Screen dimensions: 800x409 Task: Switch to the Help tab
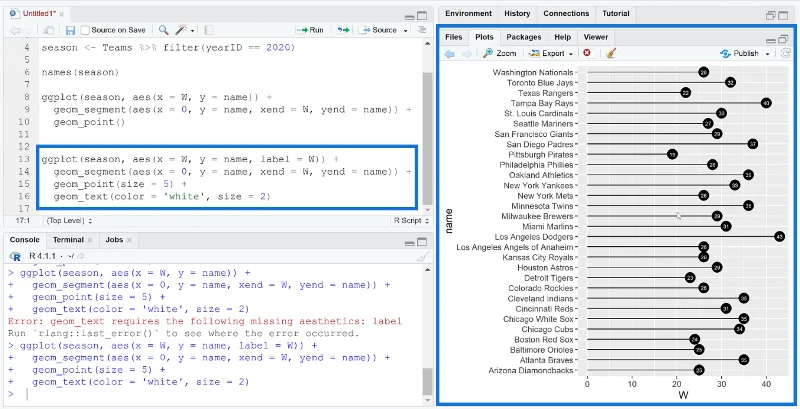pyautogui.click(x=562, y=37)
